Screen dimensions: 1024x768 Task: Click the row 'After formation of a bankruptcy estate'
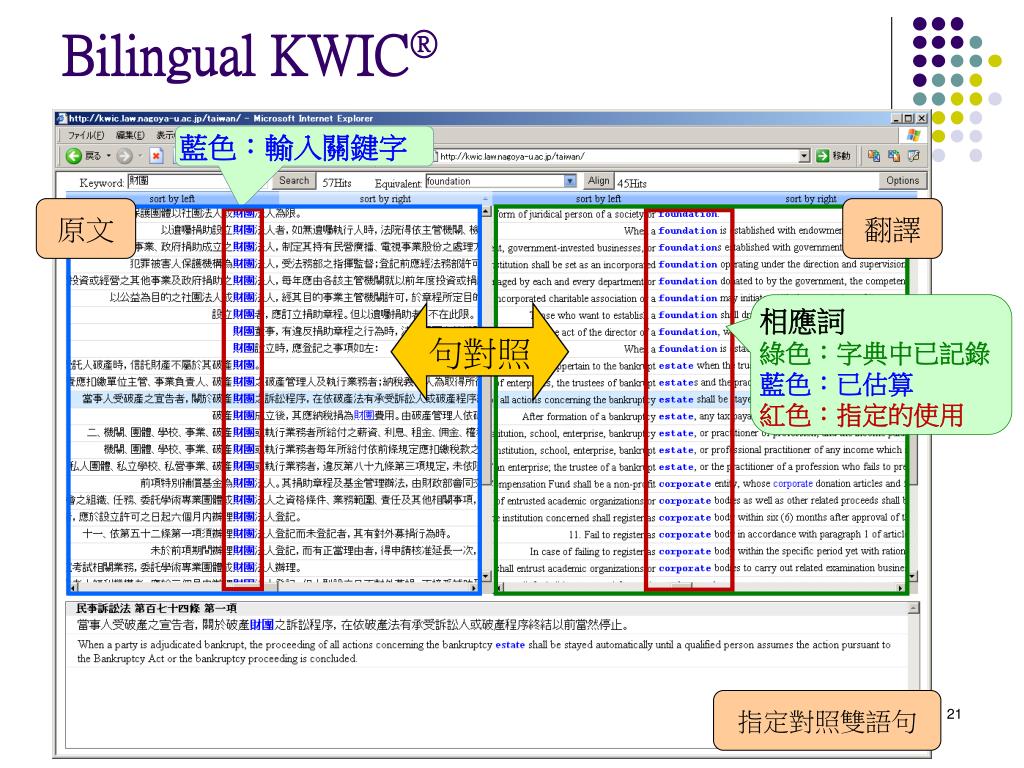(703, 416)
